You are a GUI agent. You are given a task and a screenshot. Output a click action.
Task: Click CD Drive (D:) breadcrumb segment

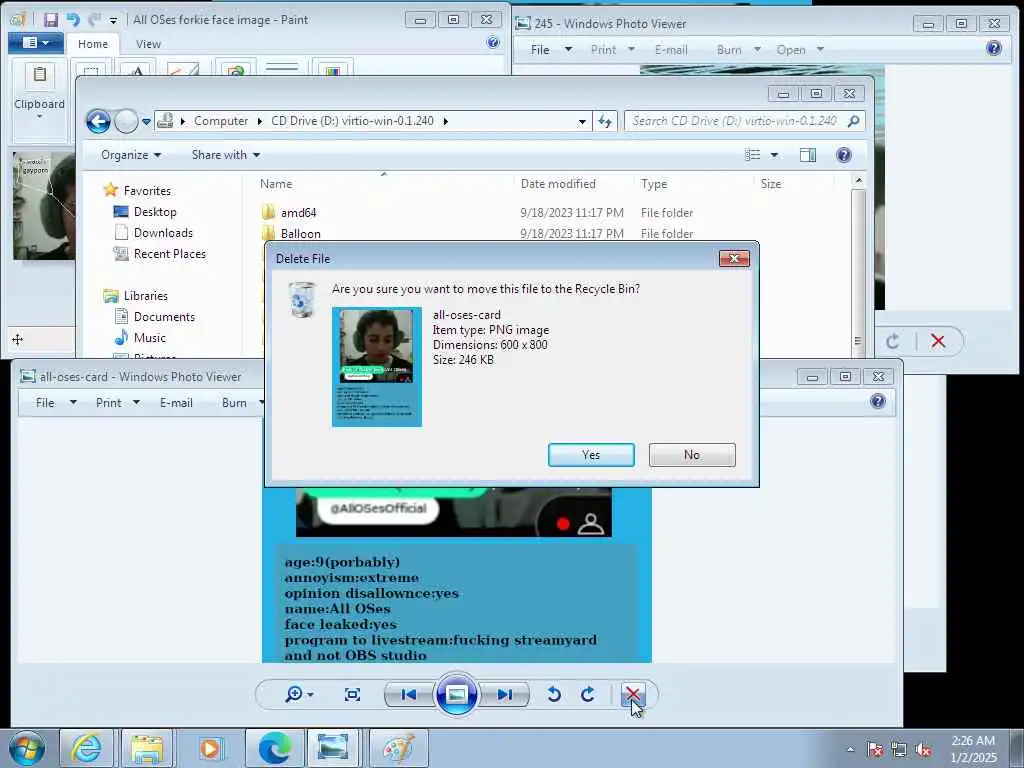click(x=352, y=121)
